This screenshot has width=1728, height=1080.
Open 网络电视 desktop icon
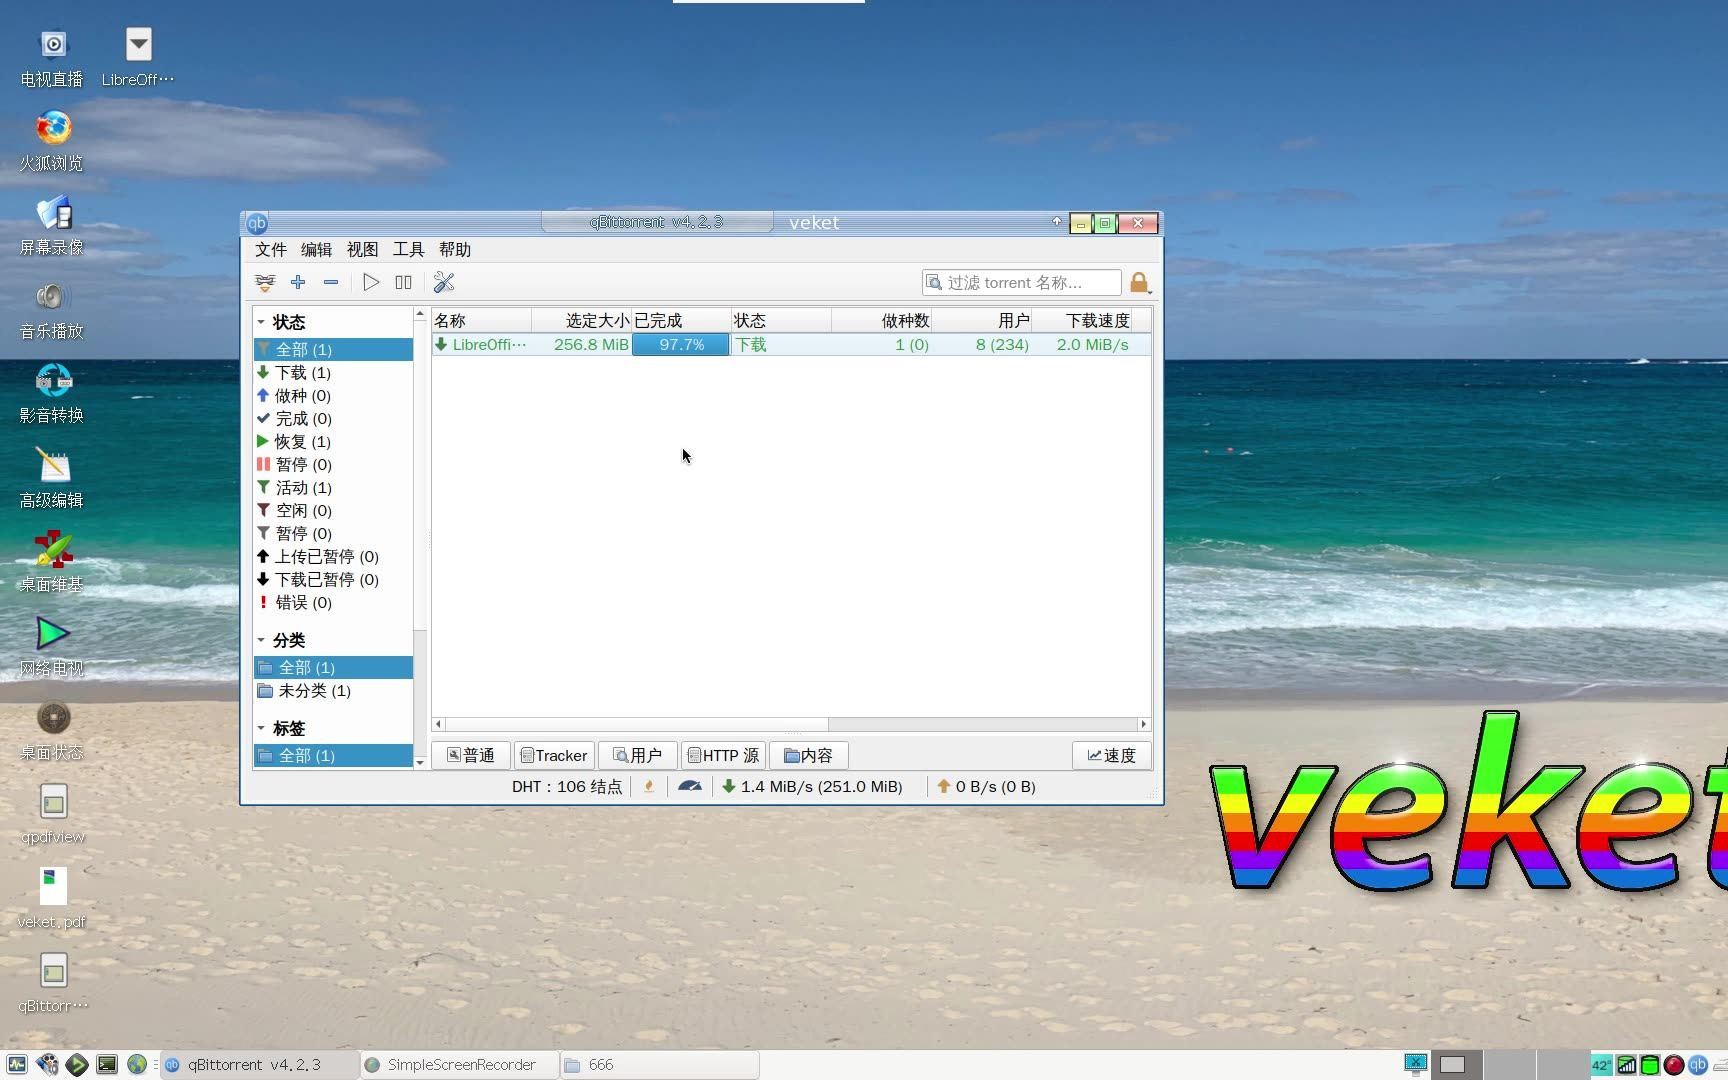click(x=52, y=648)
